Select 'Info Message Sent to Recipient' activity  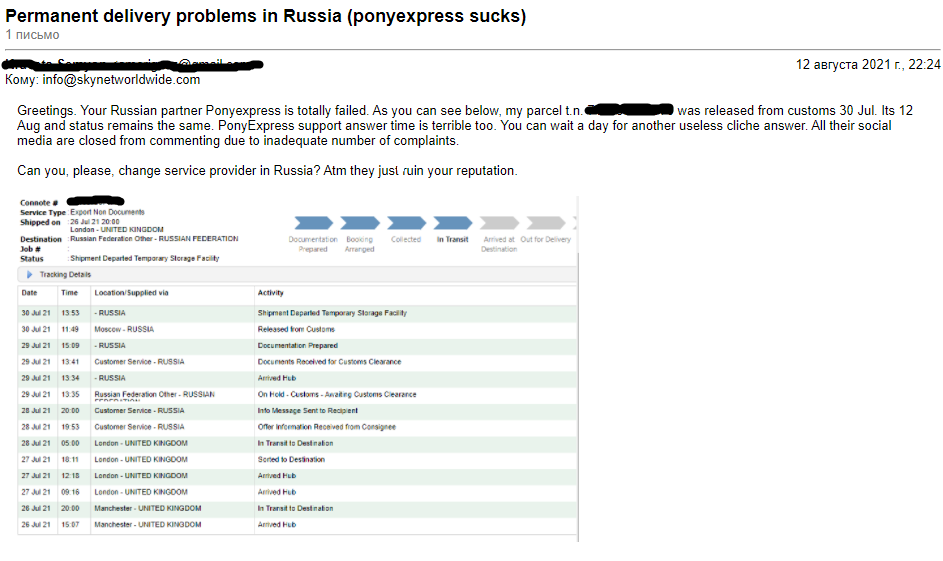point(307,411)
